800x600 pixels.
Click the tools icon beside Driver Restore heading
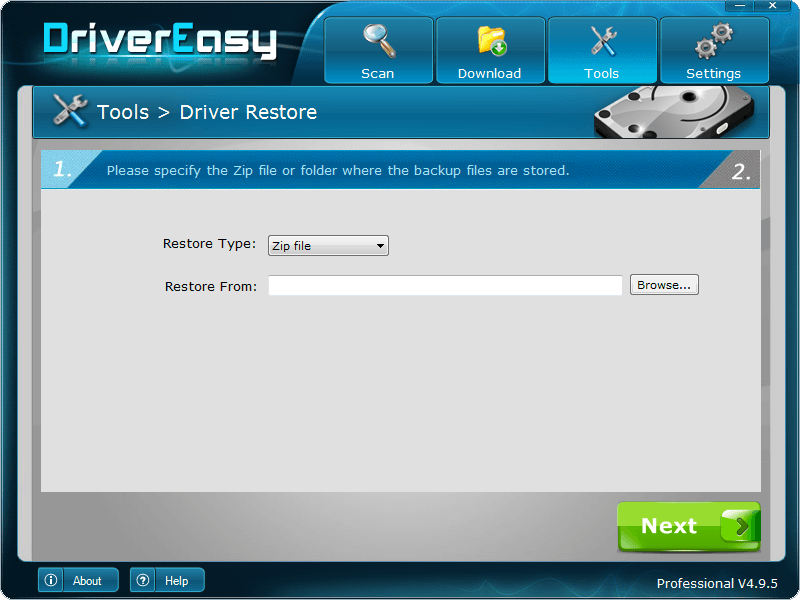(x=69, y=112)
